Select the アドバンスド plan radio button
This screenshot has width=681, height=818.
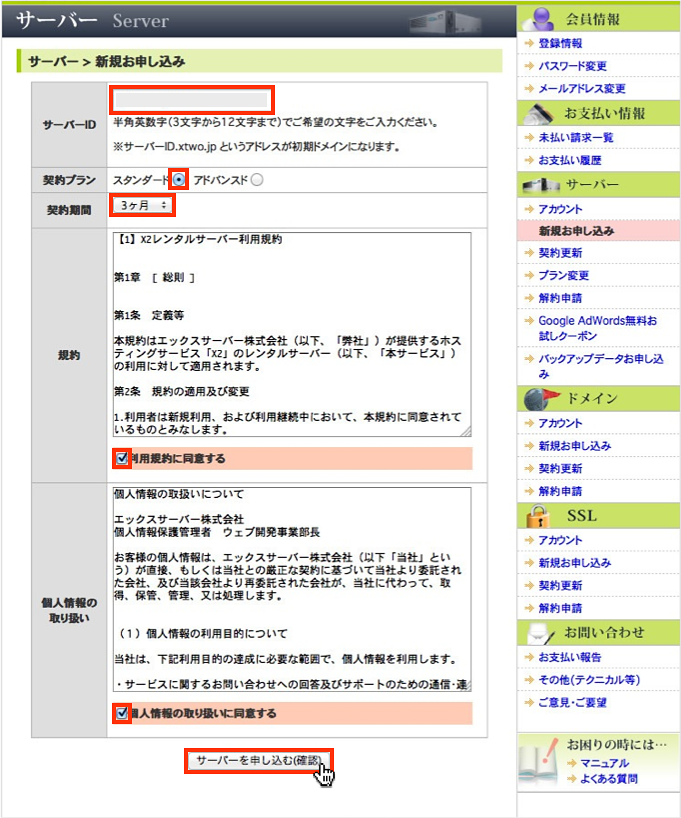257,180
